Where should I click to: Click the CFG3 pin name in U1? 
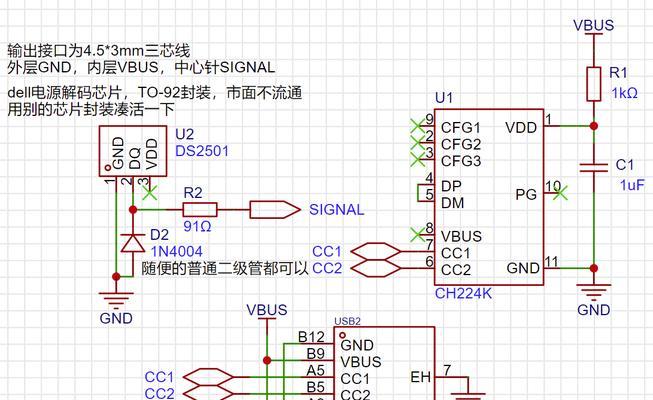click(461, 160)
